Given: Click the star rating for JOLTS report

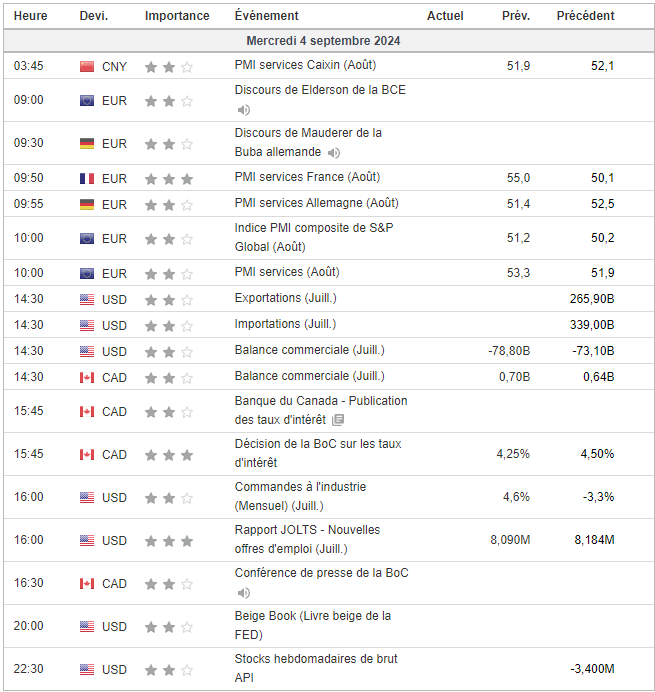Looking at the screenshot, I should [169, 541].
